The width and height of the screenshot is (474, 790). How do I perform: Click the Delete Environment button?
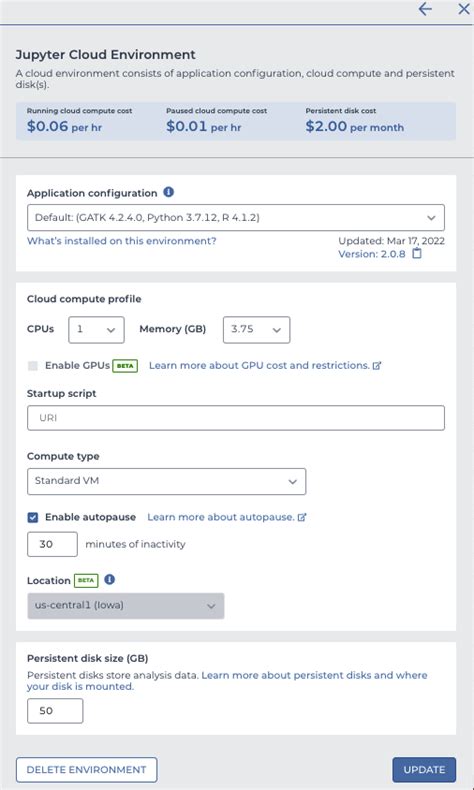coord(87,770)
